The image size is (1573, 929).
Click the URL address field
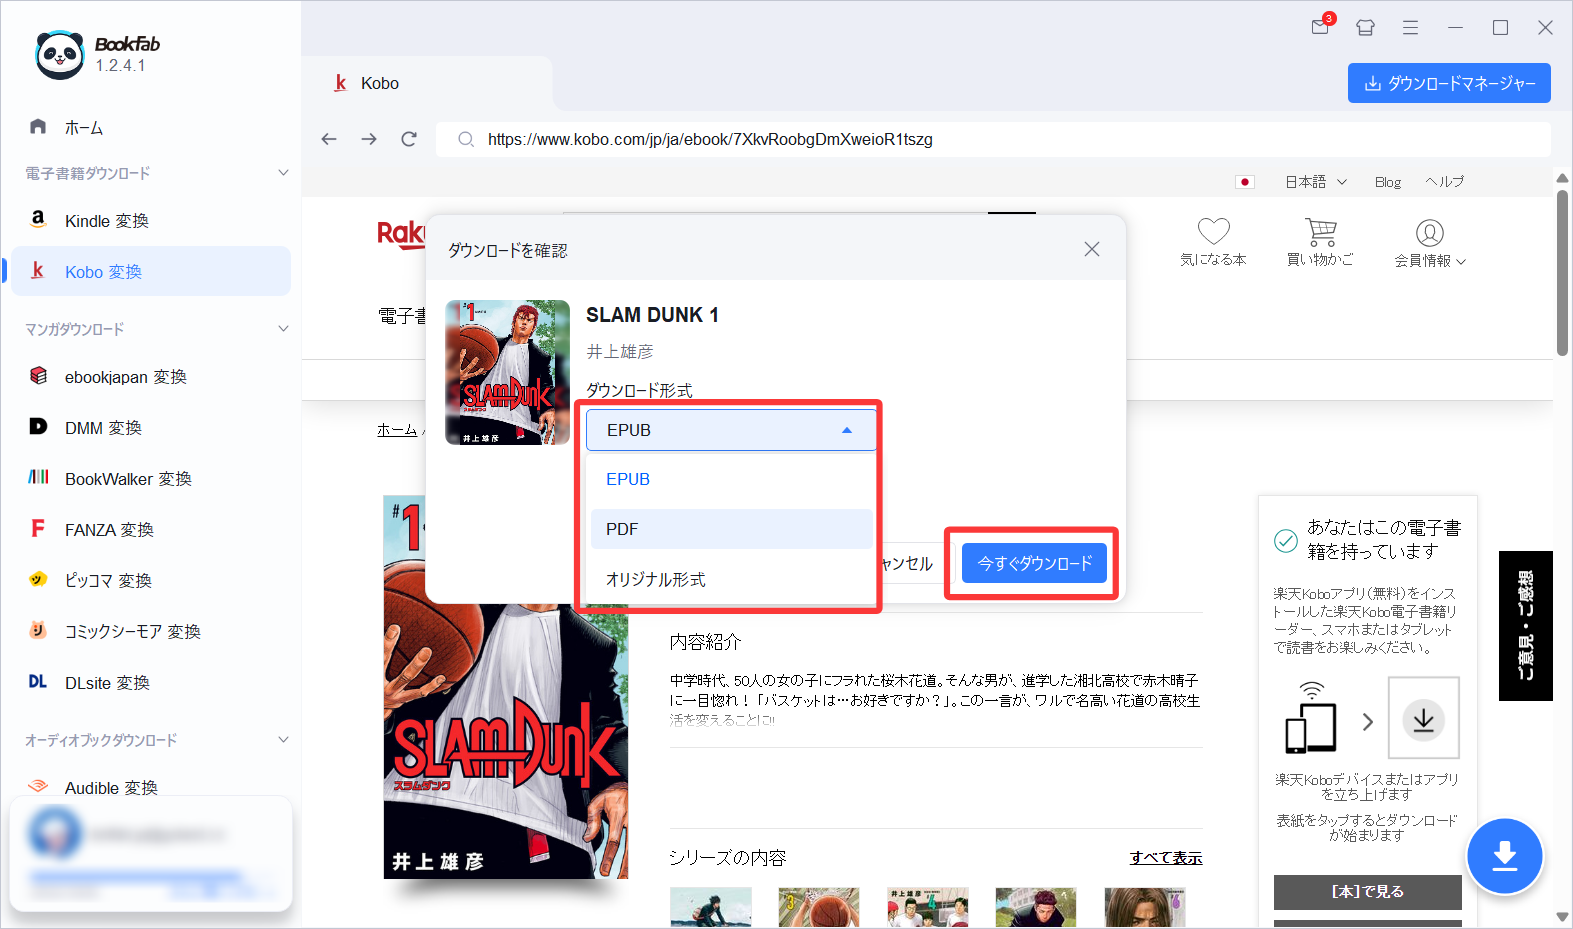pos(993,139)
